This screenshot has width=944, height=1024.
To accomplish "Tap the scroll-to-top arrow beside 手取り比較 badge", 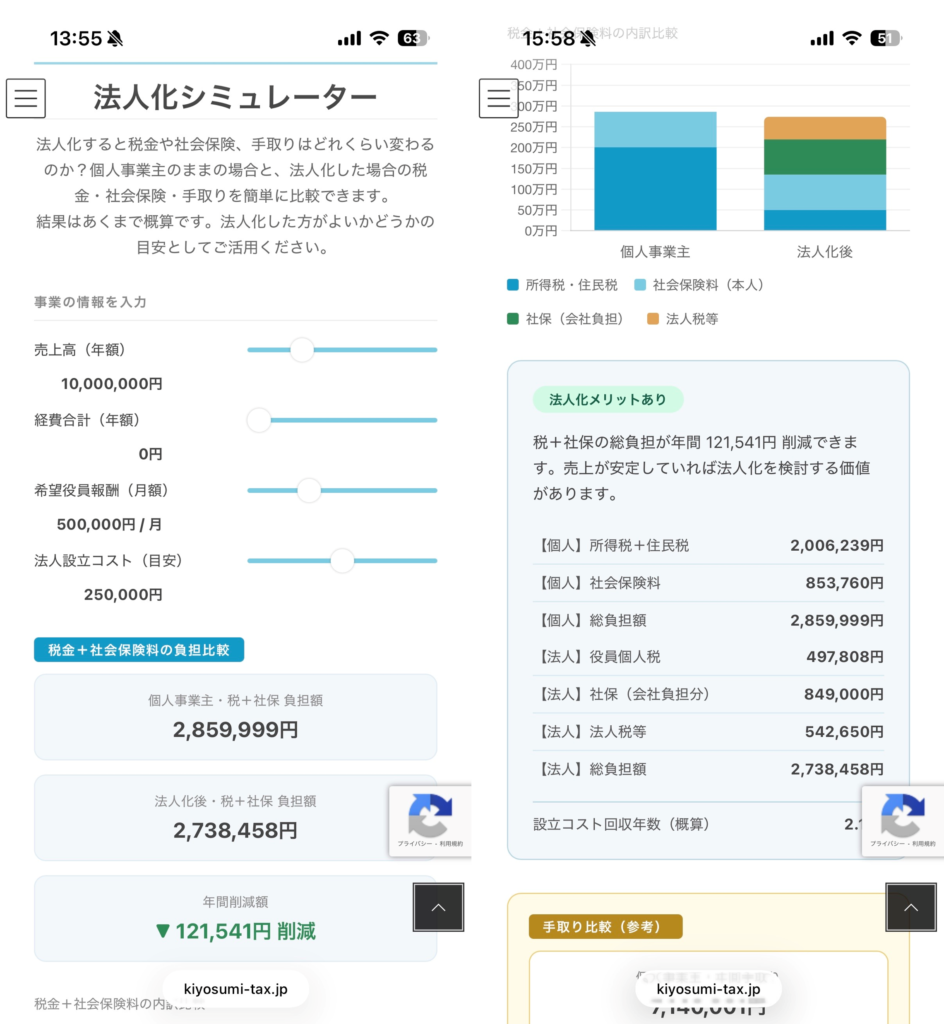I will click(x=911, y=907).
